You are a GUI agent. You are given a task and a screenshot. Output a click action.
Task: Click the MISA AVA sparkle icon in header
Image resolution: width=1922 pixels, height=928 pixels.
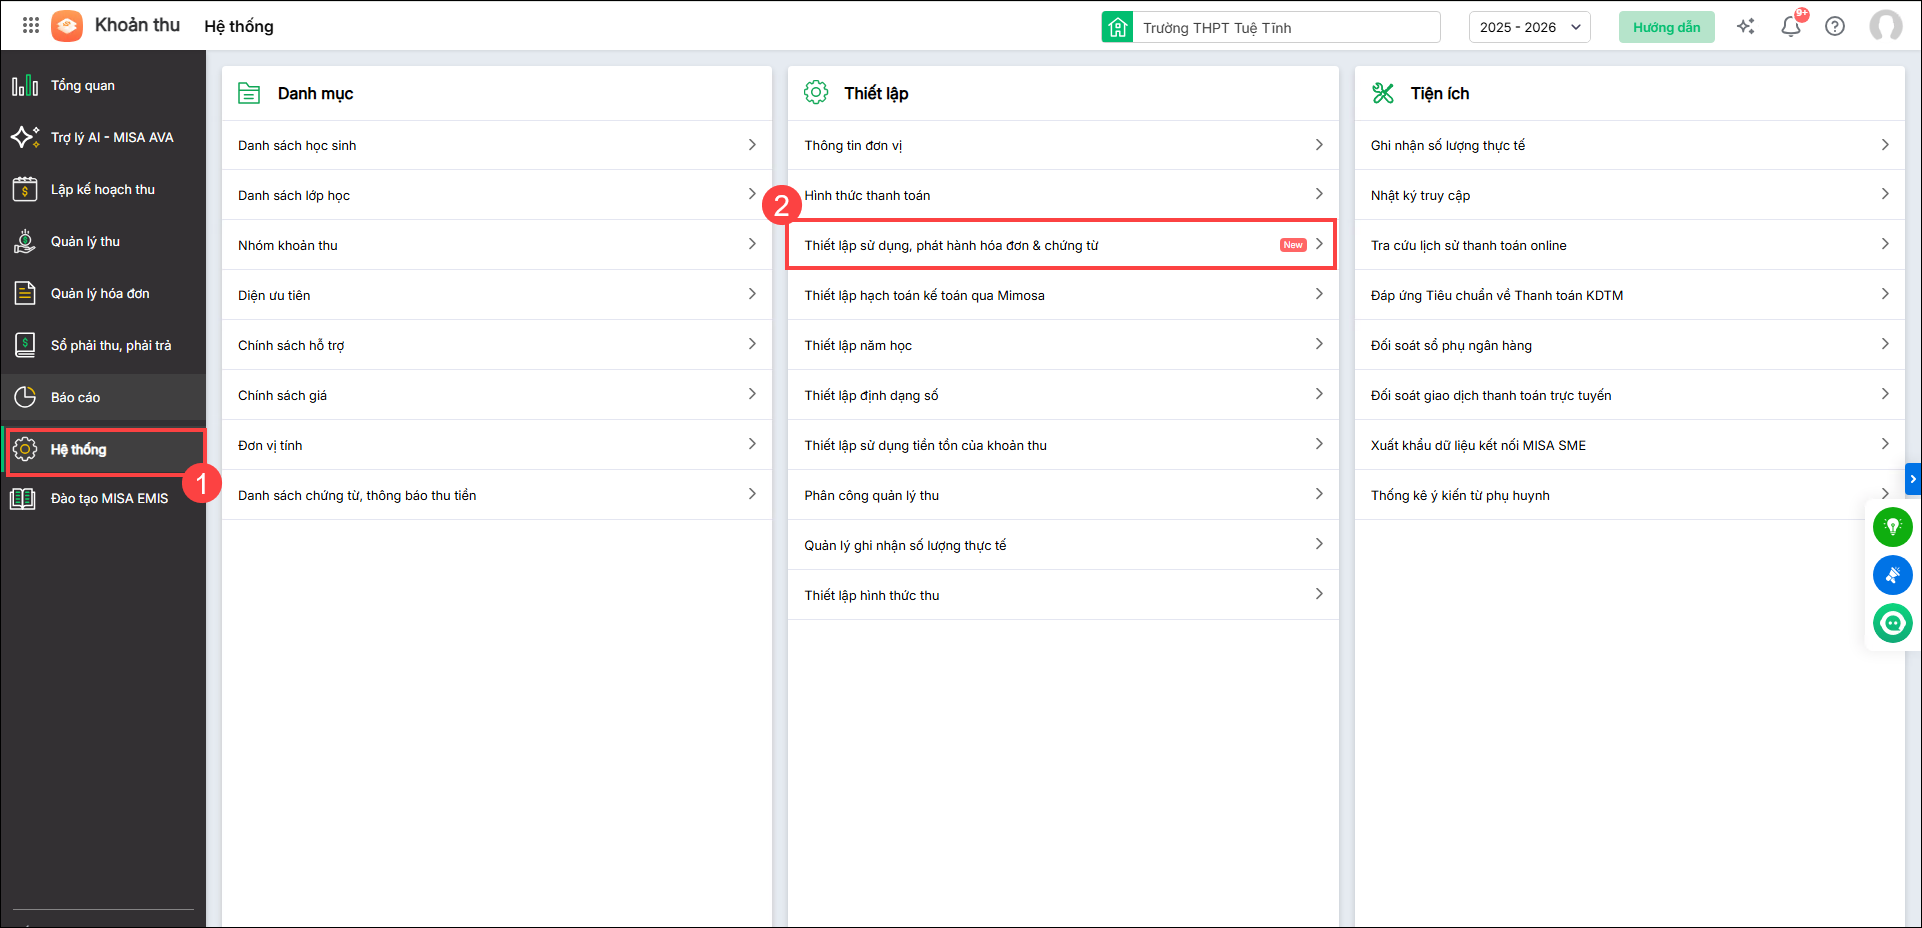coord(1745,27)
